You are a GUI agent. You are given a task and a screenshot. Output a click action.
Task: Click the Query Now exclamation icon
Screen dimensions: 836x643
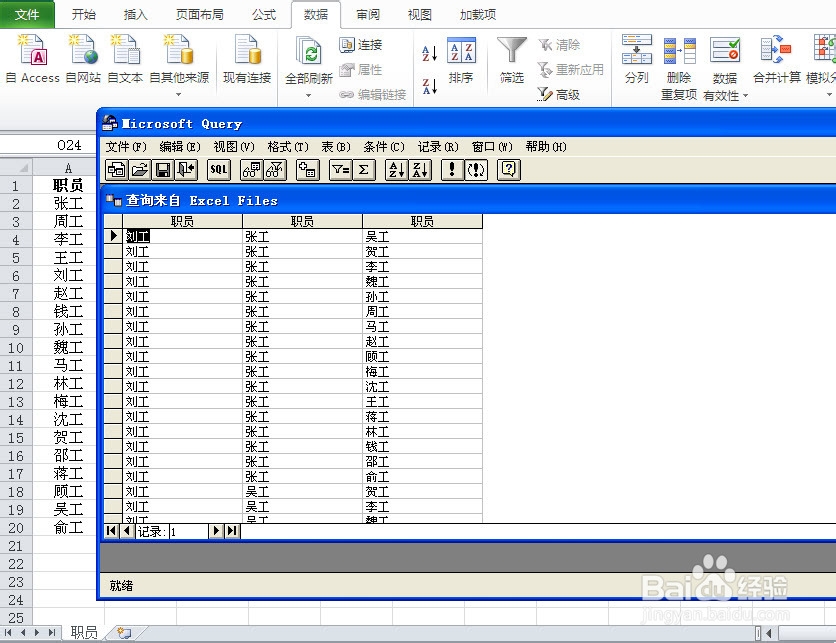tap(452, 170)
